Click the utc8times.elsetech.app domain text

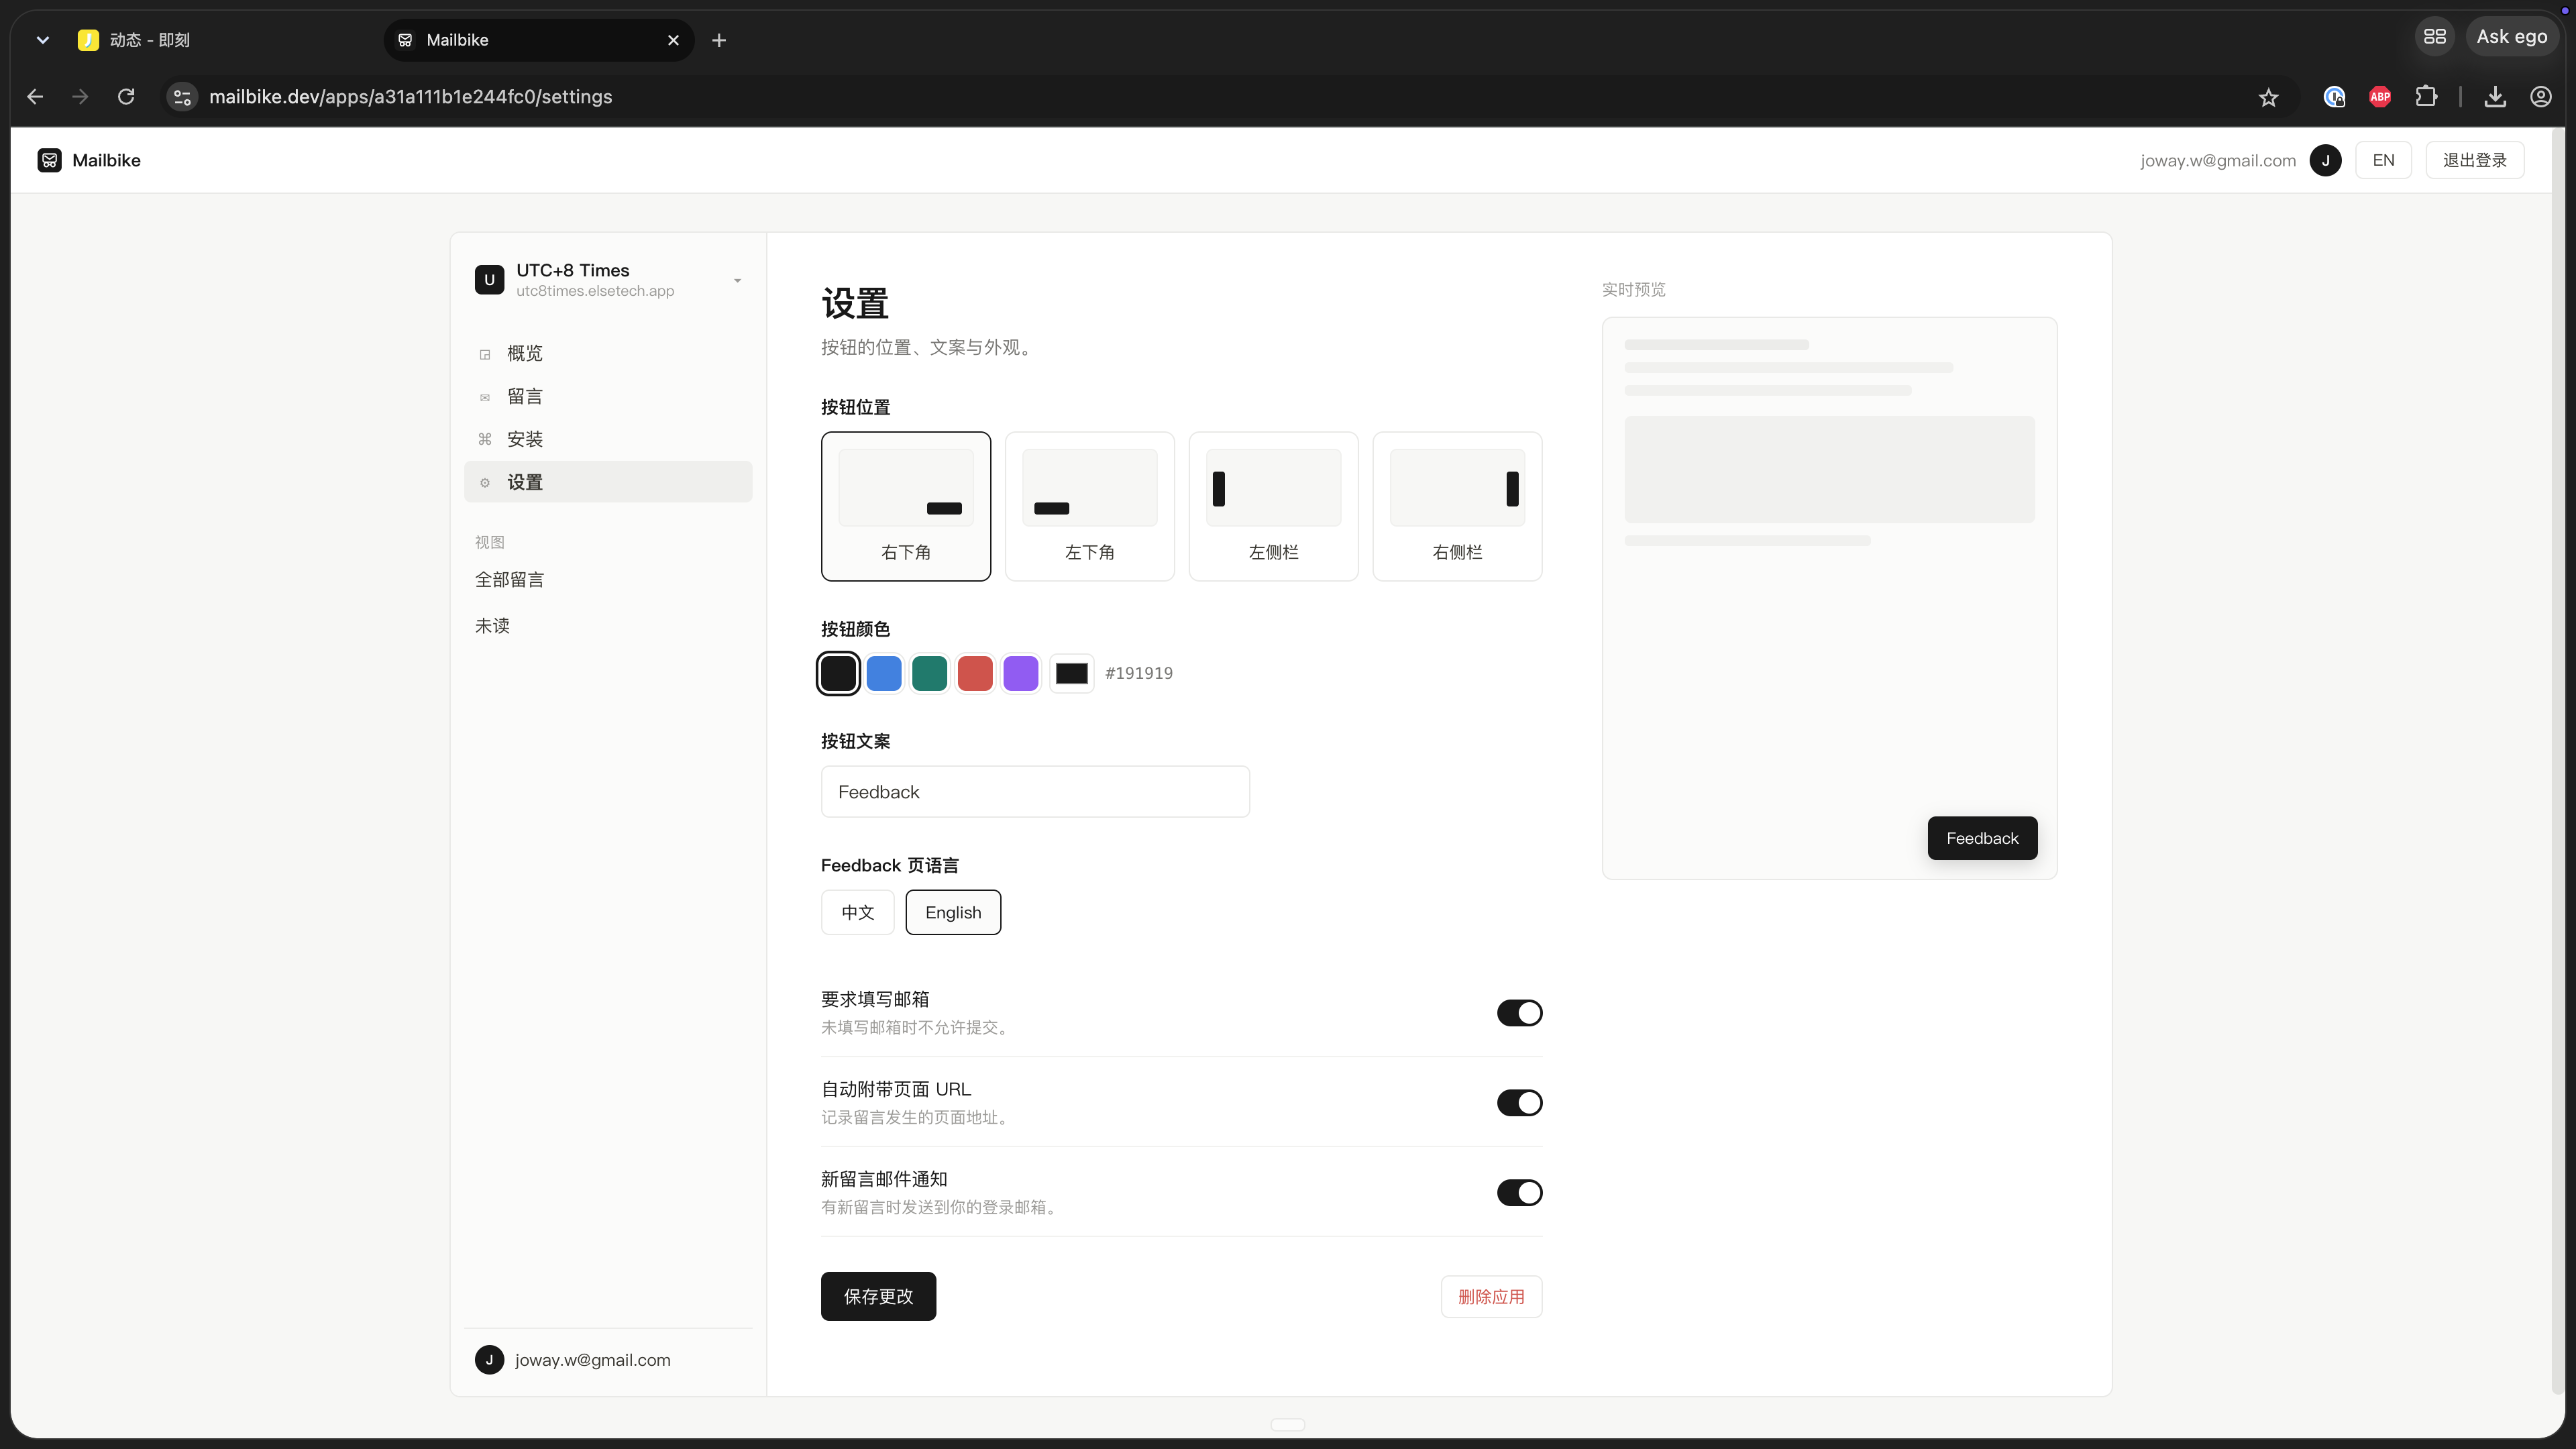[595, 291]
